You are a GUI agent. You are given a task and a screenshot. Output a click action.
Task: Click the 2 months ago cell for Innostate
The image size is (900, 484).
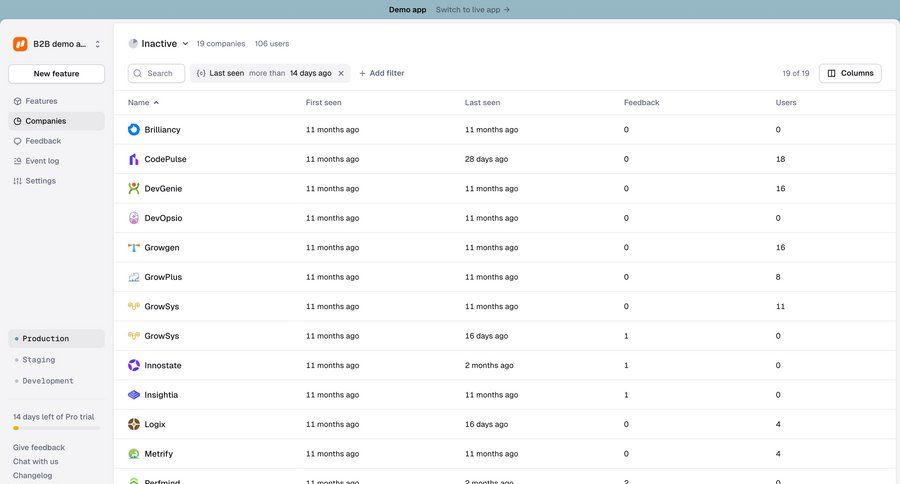(489, 365)
